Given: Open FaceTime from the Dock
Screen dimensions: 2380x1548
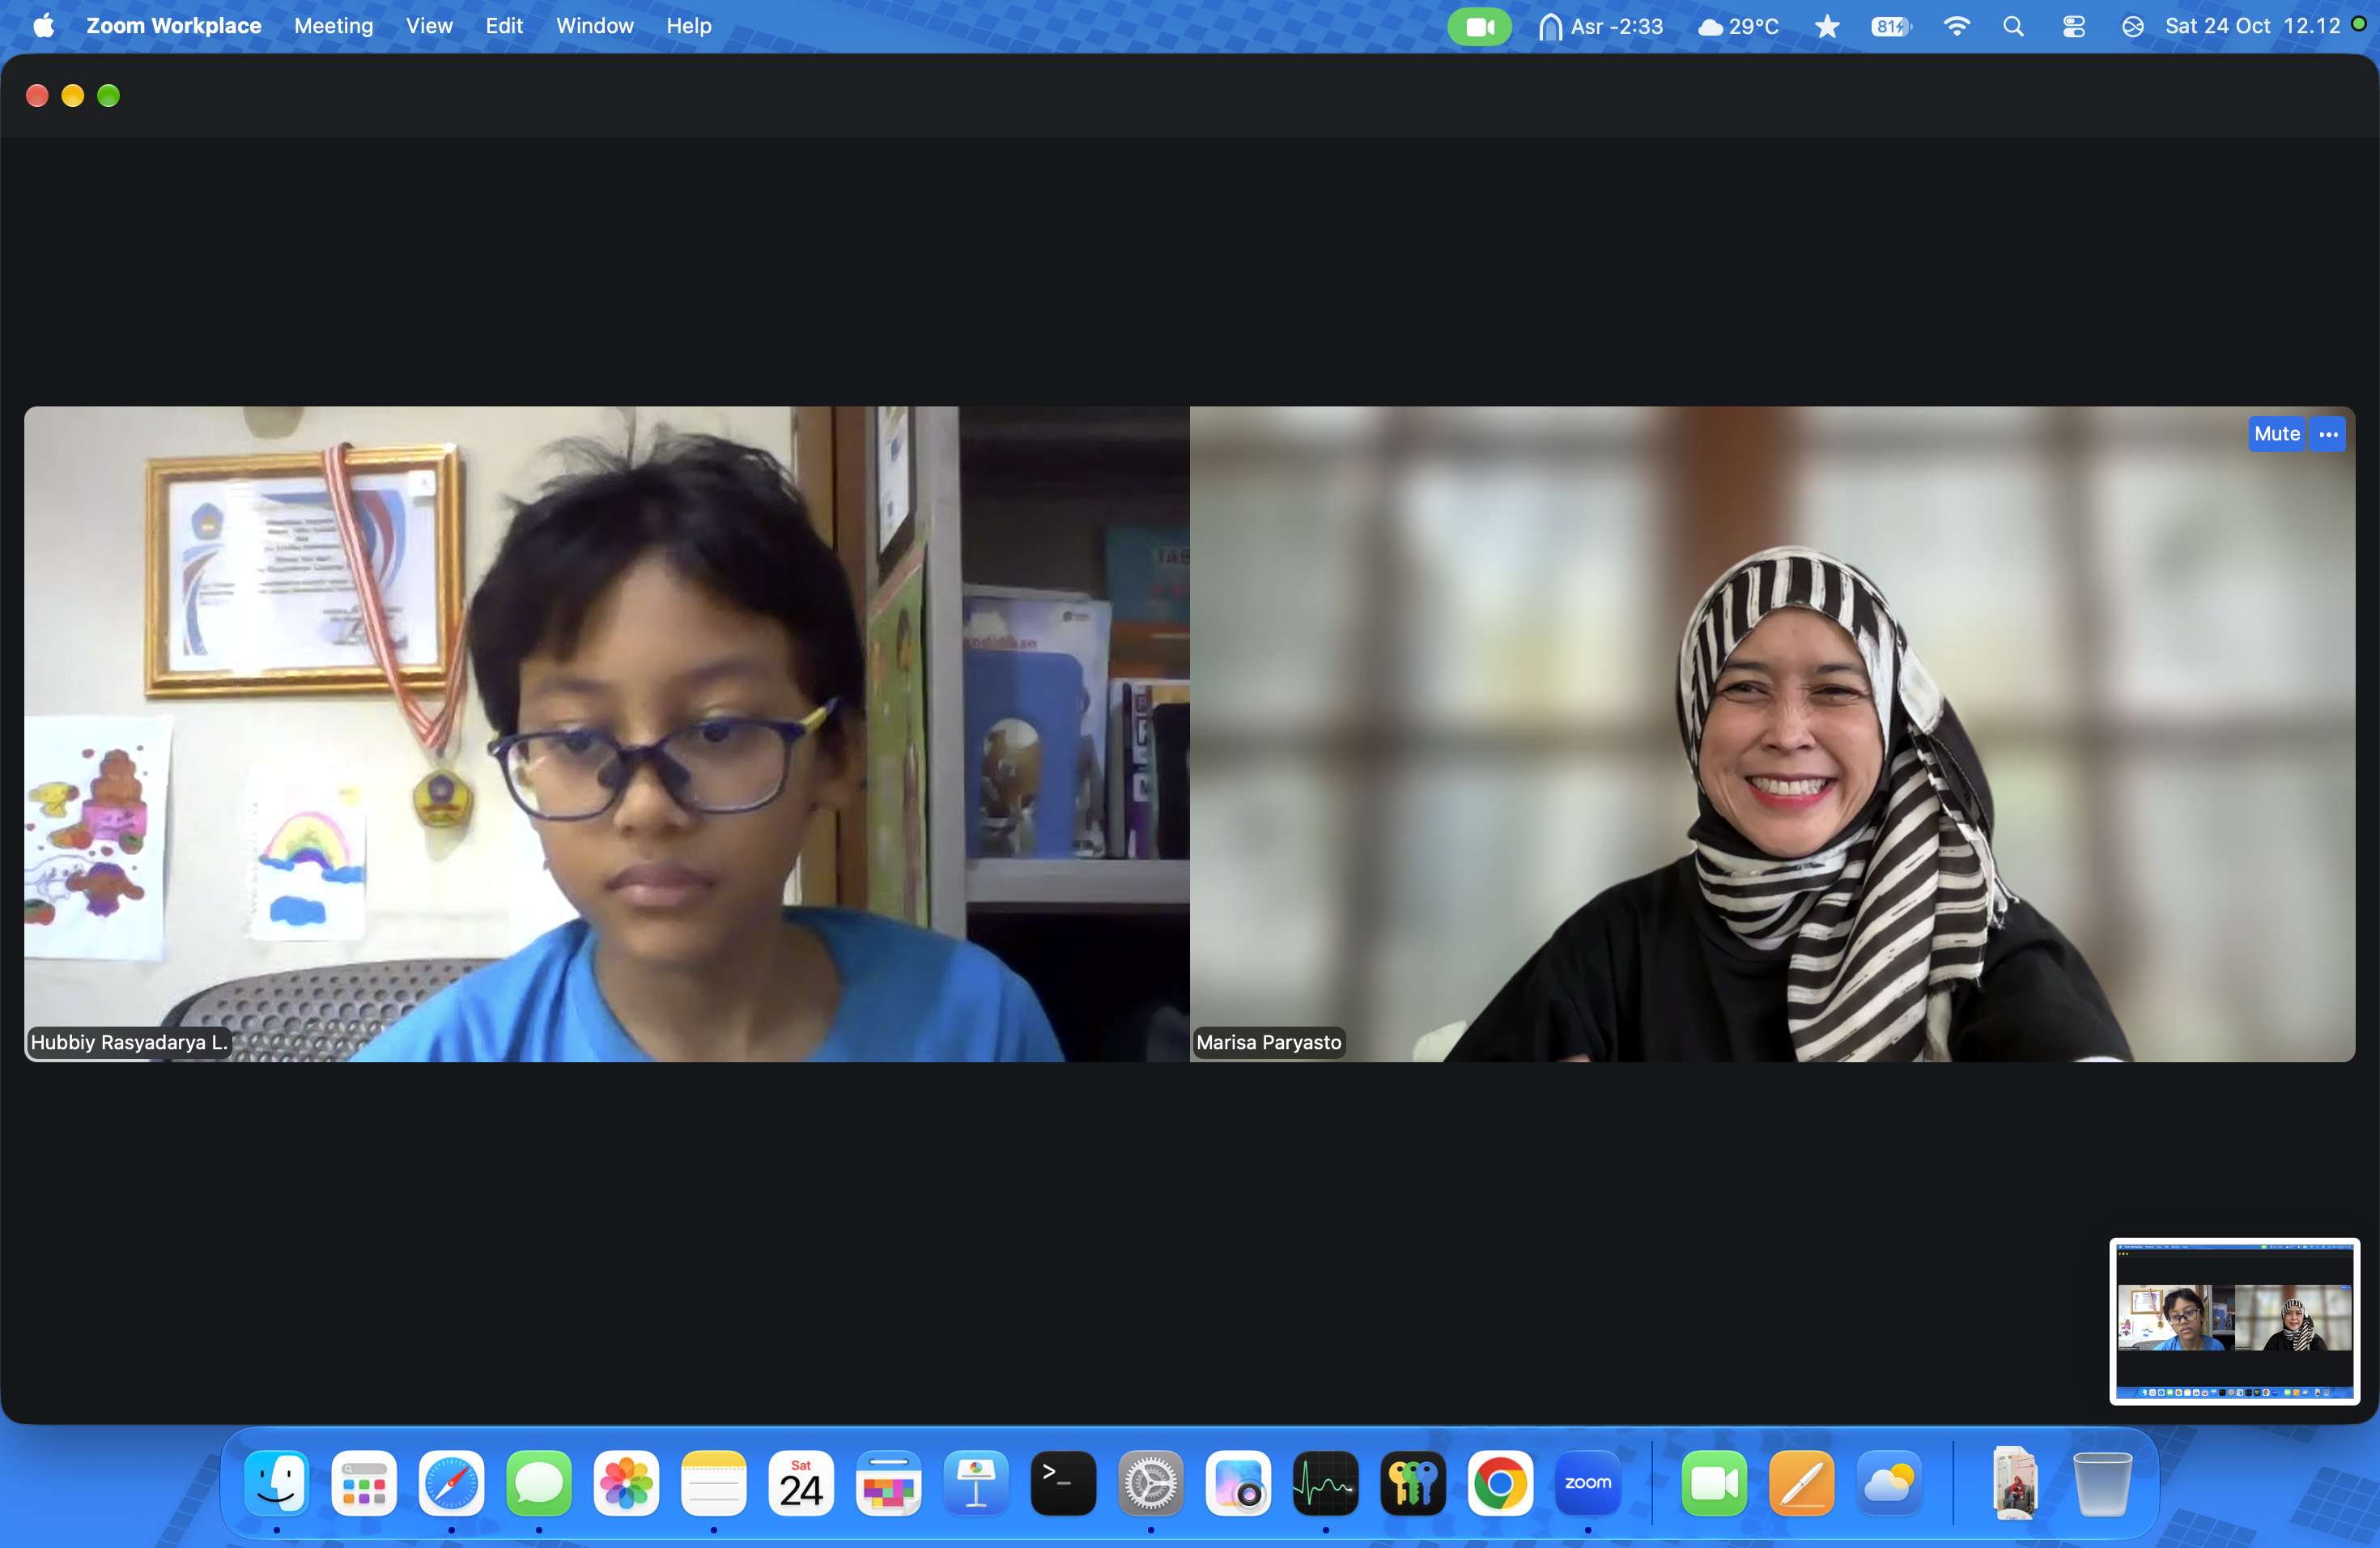Looking at the screenshot, I should click(x=1714, y=1483).
